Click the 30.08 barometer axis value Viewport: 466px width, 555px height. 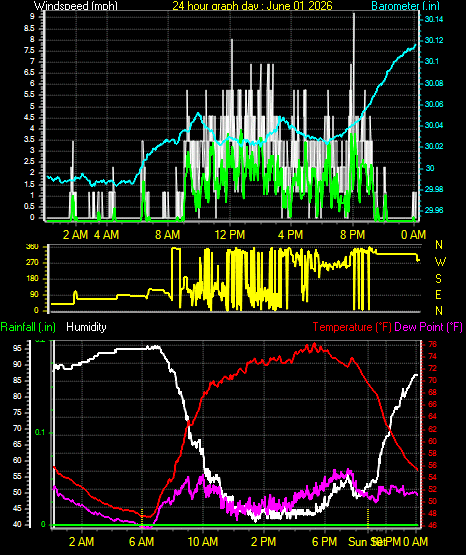click(434, 83)
